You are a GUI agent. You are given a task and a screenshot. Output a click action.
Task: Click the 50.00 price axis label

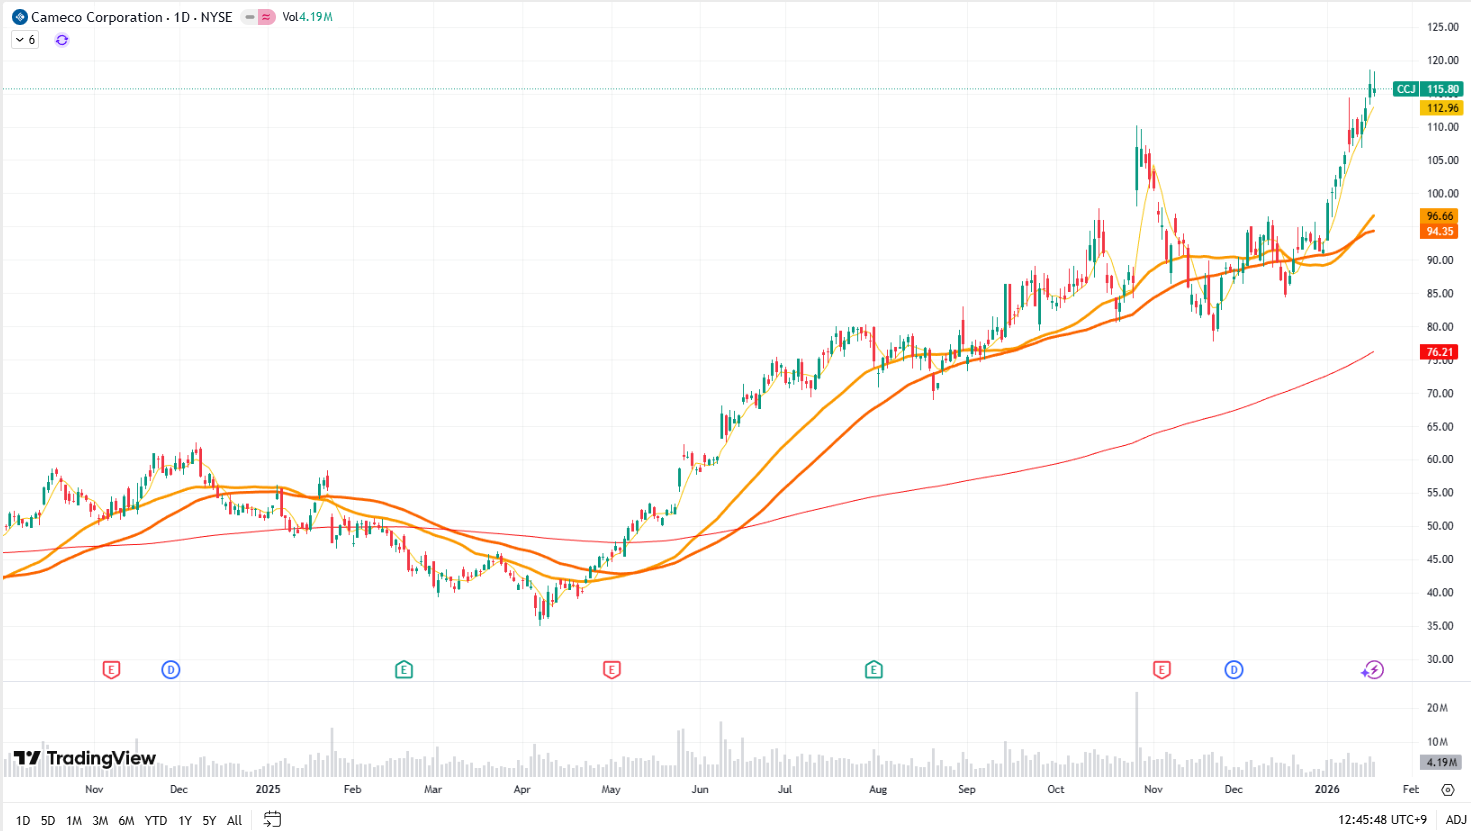pyautogui.click(x=1440, y=526)
